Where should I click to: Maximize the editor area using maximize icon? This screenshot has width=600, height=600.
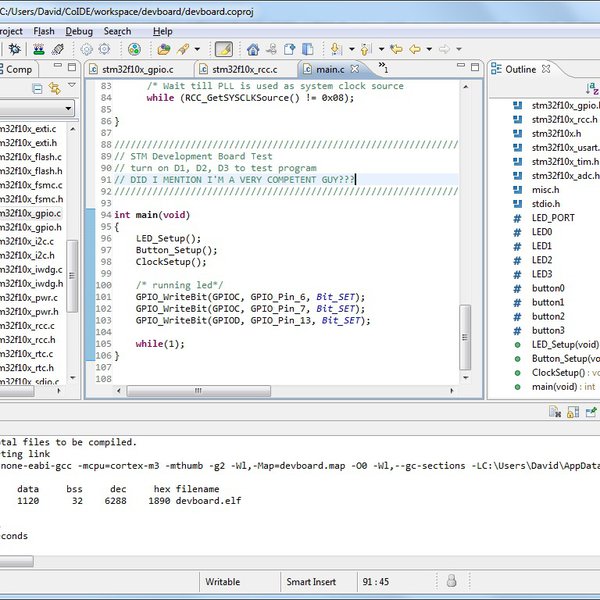tap(474, 69)
